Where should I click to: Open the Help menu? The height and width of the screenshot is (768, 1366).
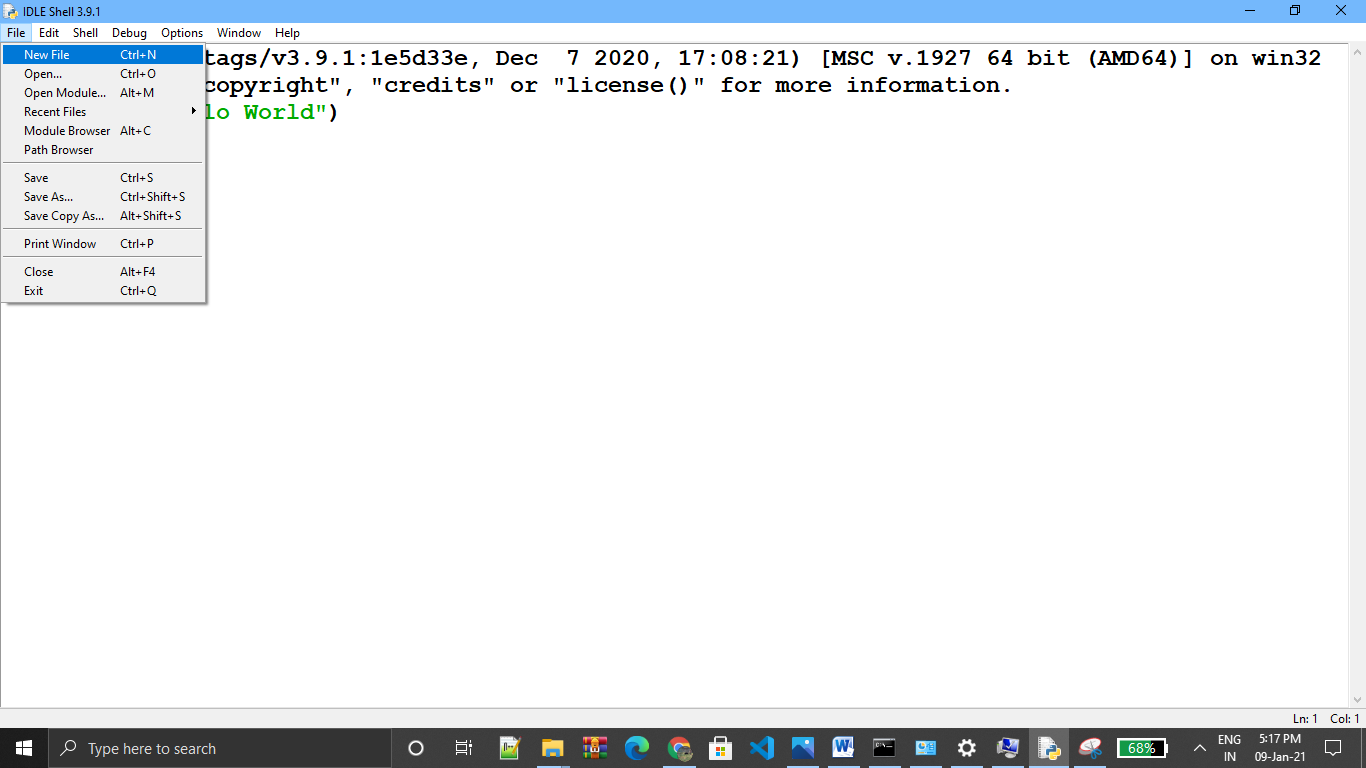(x=287, y=33)
